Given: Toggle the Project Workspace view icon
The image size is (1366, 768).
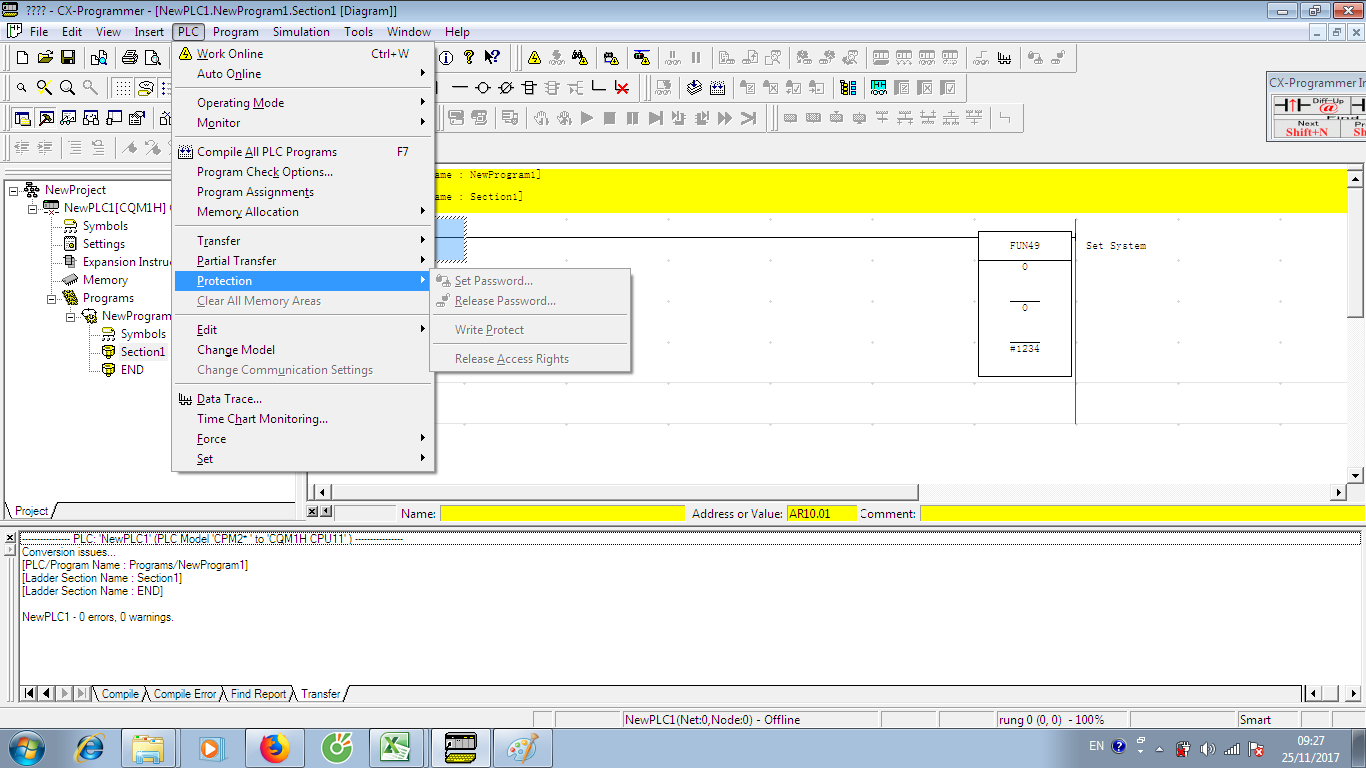Looking at the screenshot, I should click(x=22, y=118).
